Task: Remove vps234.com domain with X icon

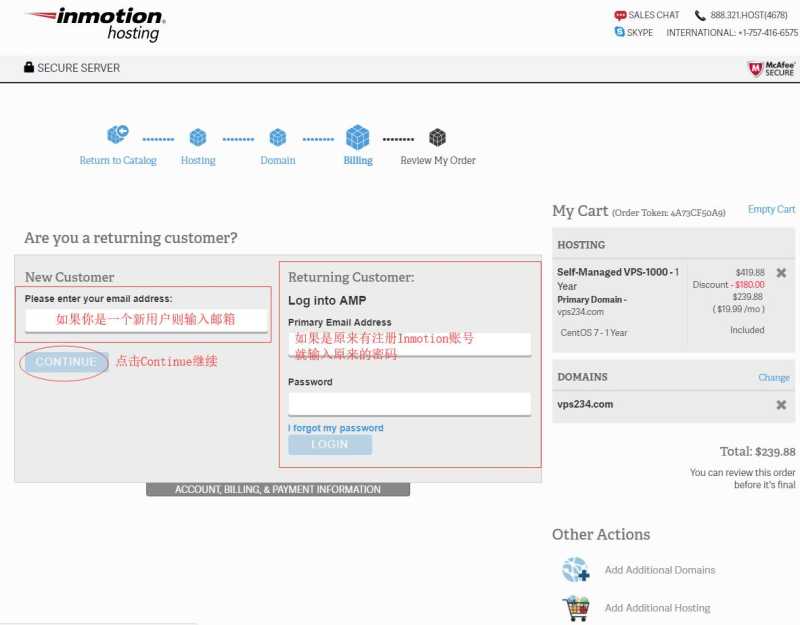Action: coord(781,405)
